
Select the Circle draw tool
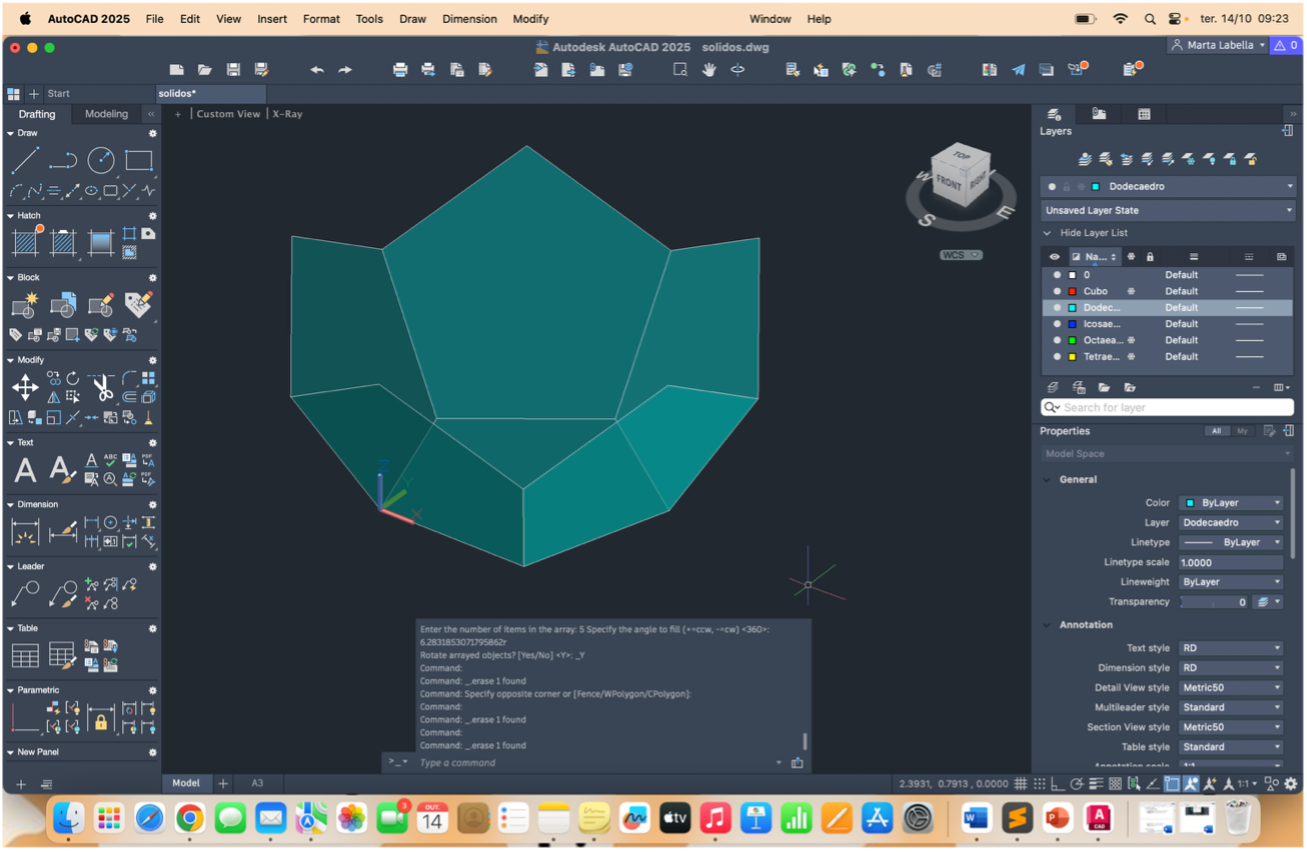[x=101, y=160]
